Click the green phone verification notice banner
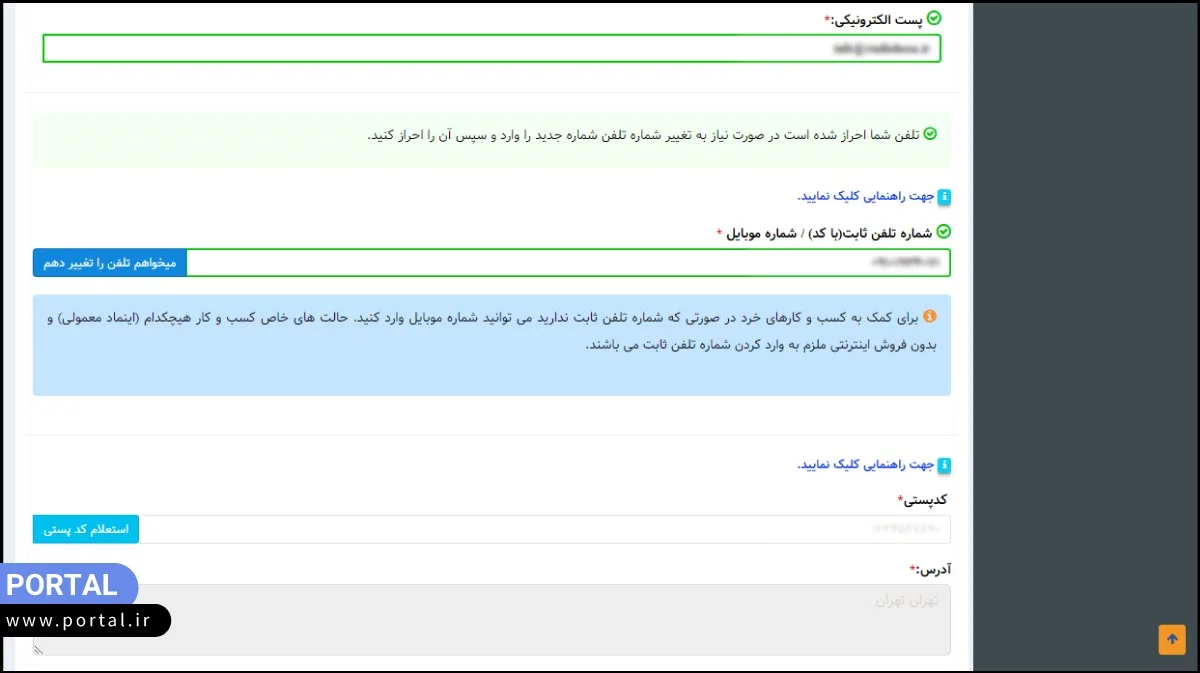Viewport: 1200px width, 673px height. [491, 140]
